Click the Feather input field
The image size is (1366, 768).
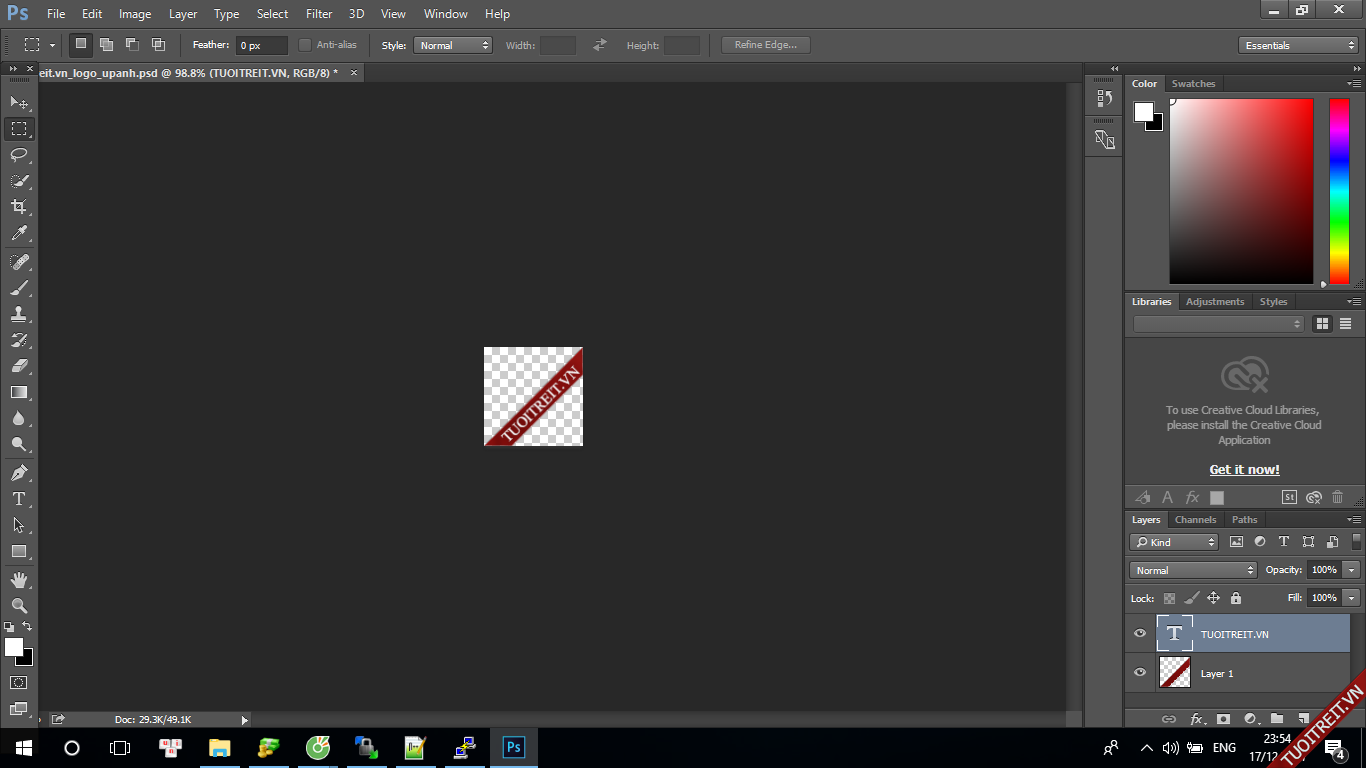click(261, 45)
